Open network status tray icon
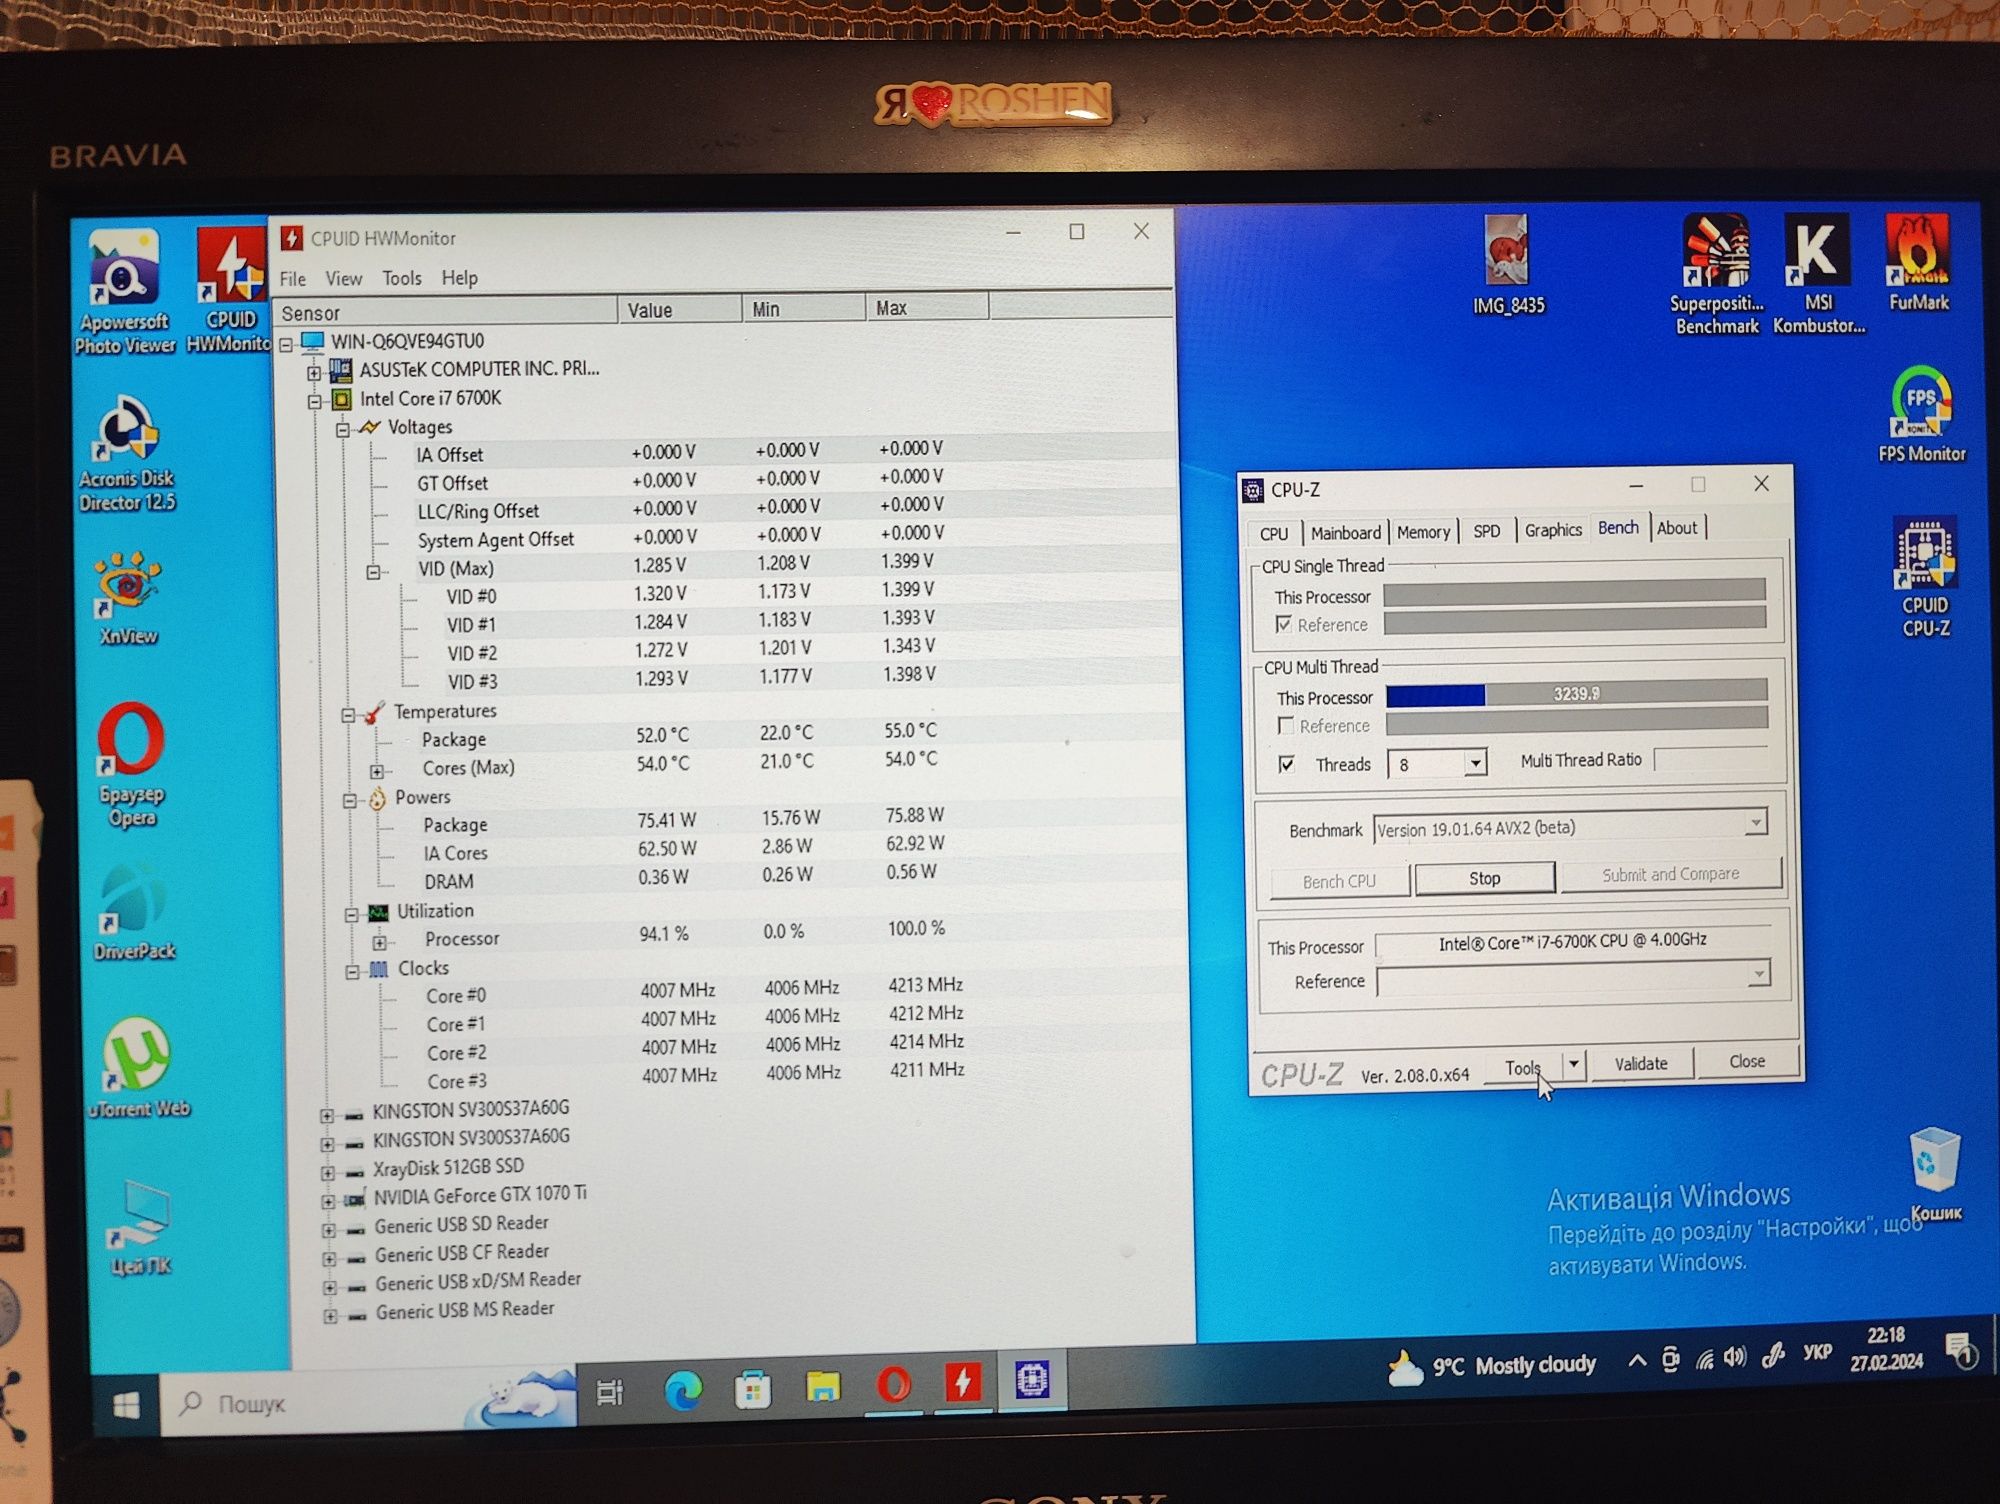Image resolution: width=2000 pixels, height=1504 pixels. 1705,1359
